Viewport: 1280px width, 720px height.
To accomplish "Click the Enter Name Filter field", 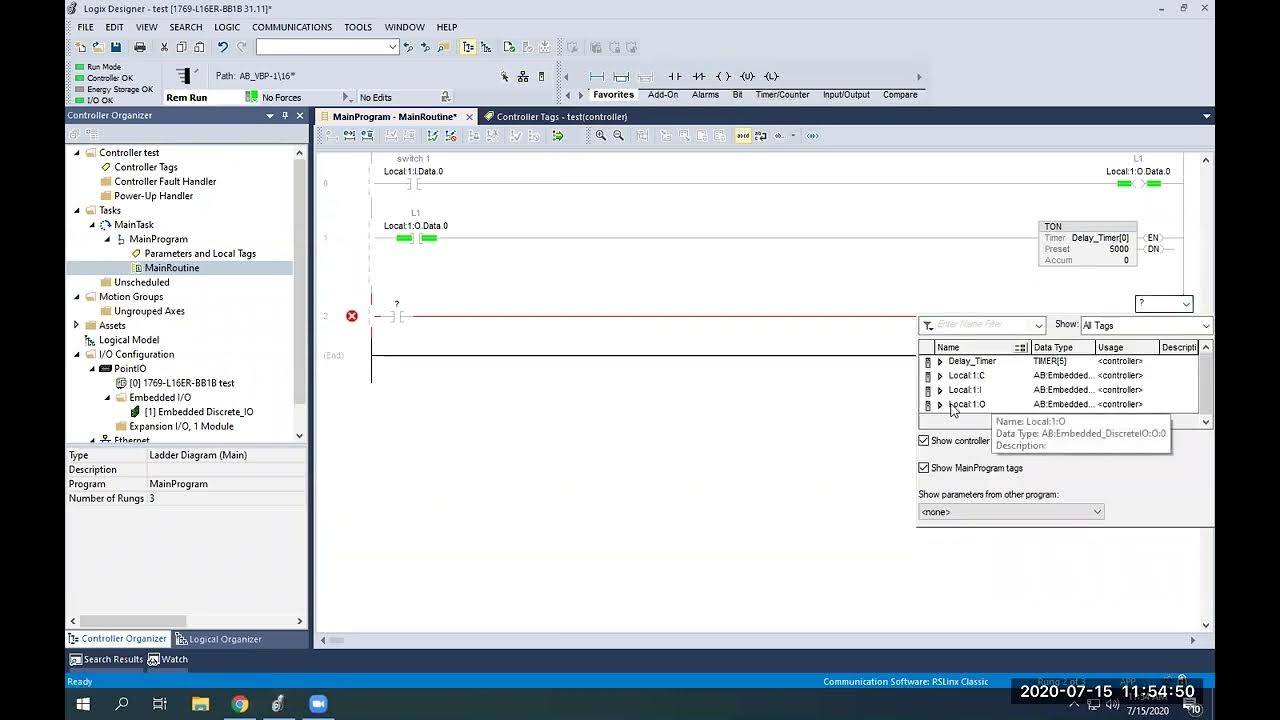I will 983,325.
